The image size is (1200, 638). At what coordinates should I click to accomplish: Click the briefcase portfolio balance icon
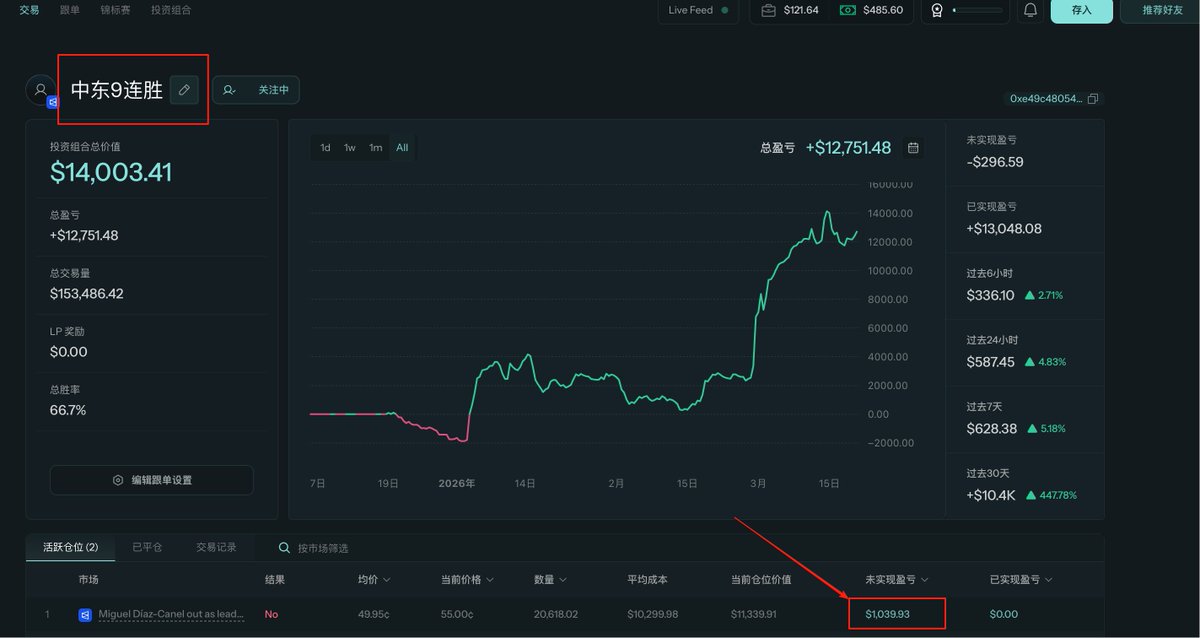[x=768, y=10]
